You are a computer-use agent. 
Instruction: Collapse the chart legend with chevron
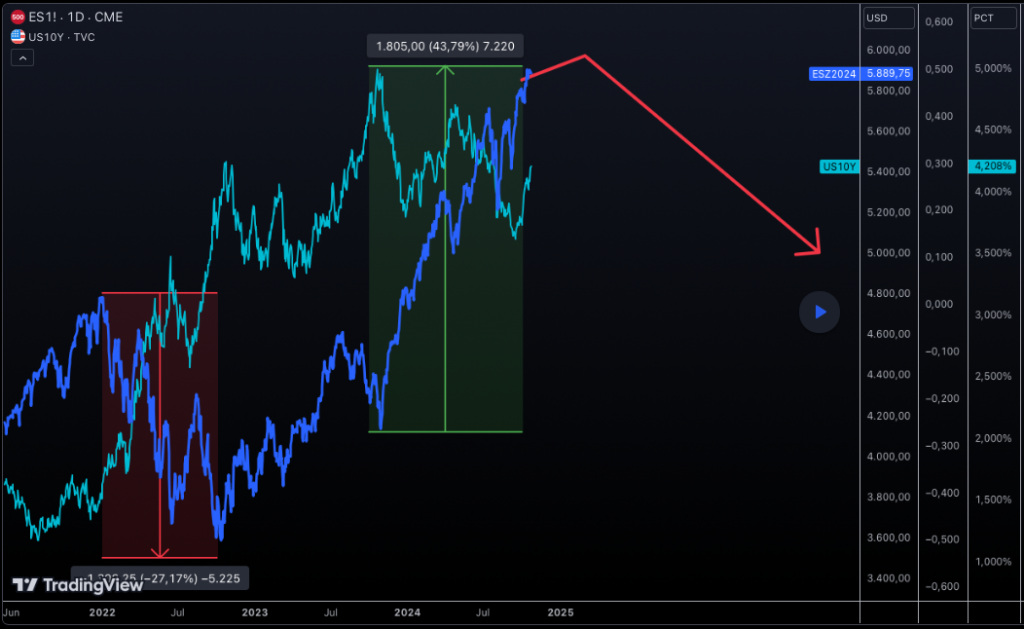point(22,58)
